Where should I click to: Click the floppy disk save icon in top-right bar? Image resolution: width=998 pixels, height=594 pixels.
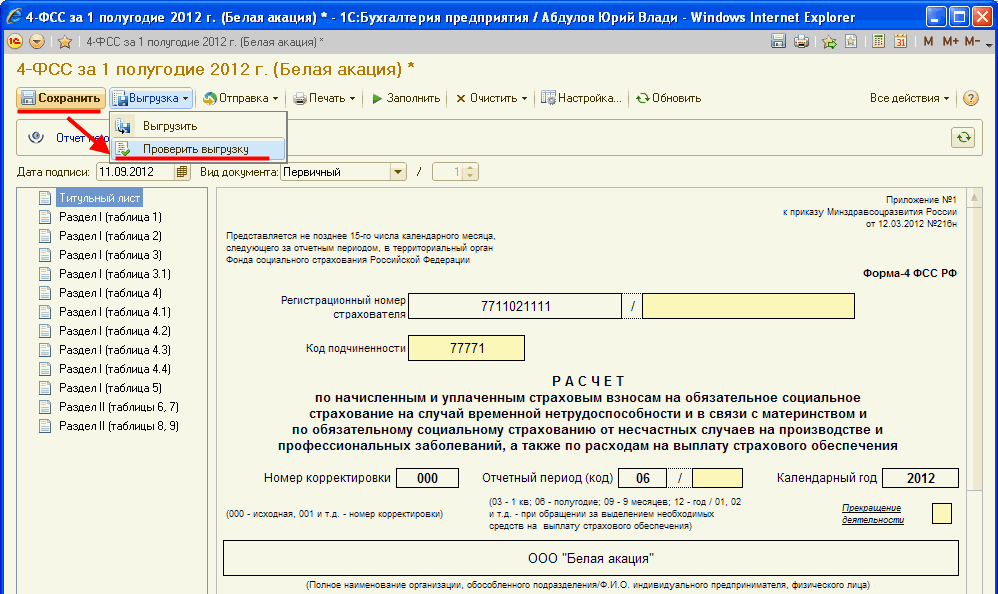778,42
